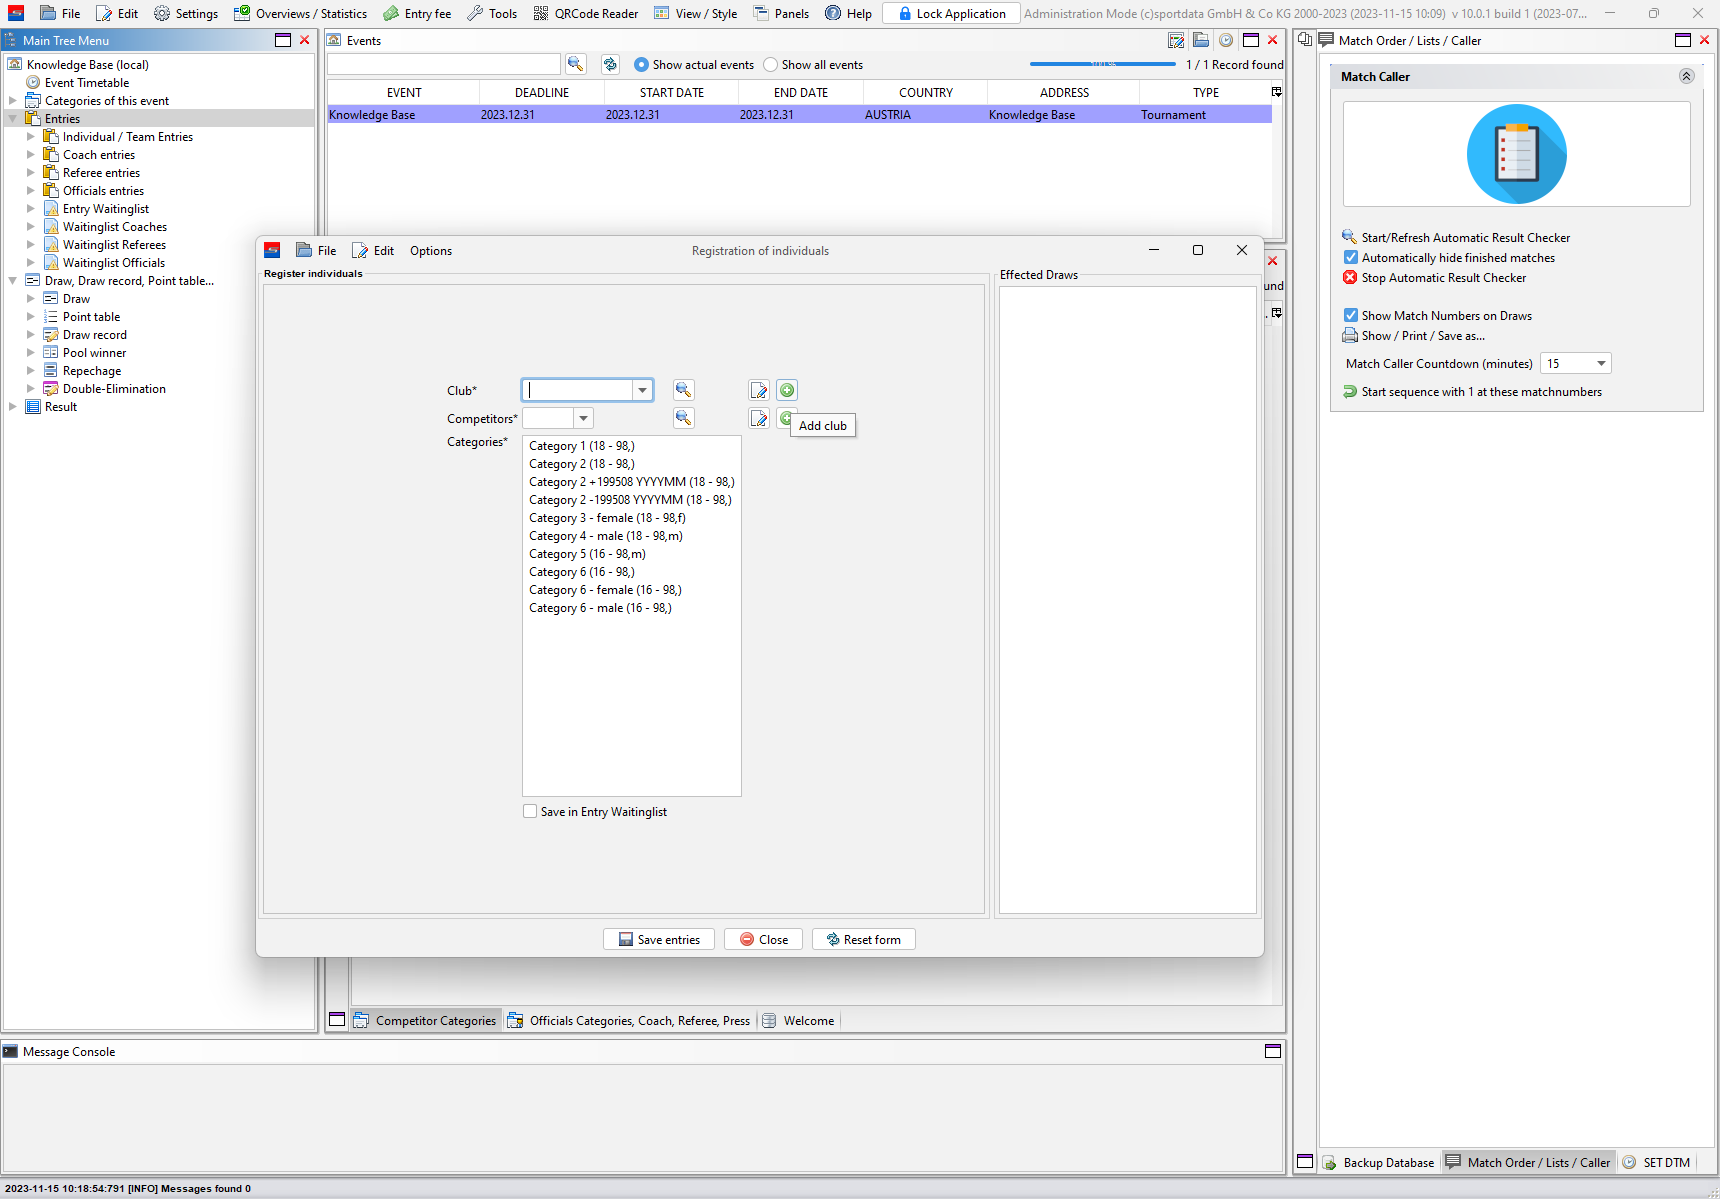
Task: Open the Competitors dropdown arrow
Action: point(583,418)
